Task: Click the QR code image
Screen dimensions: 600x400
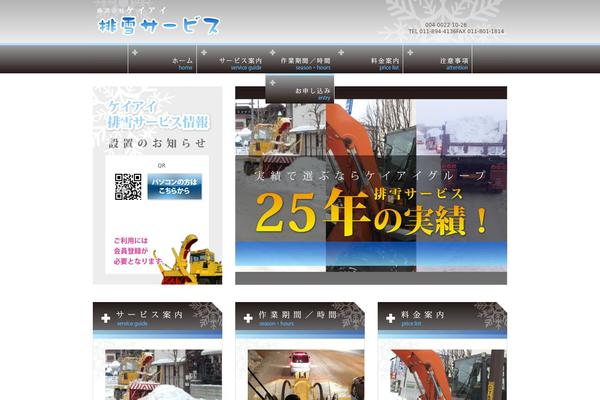Action: point(128,187)
